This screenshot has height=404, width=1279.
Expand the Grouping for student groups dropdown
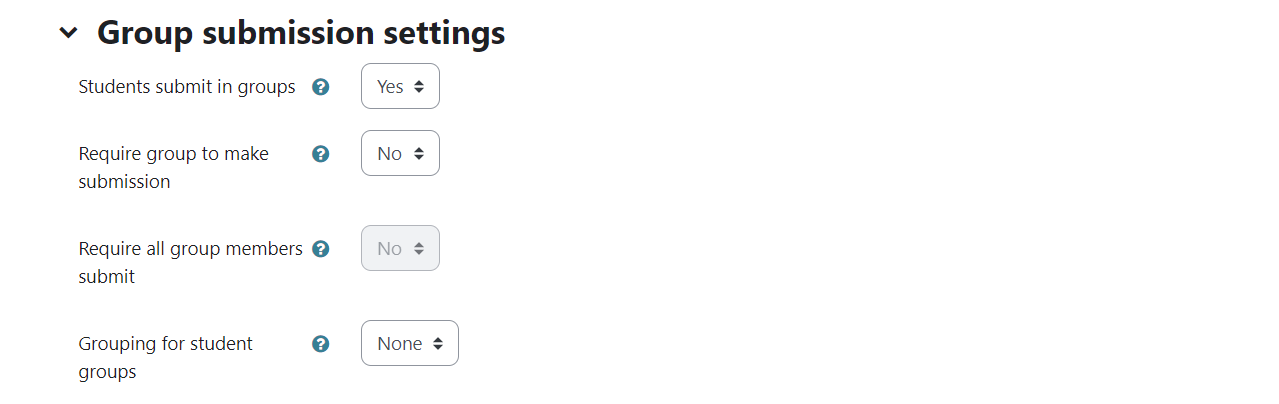click(x=409, y=344)
